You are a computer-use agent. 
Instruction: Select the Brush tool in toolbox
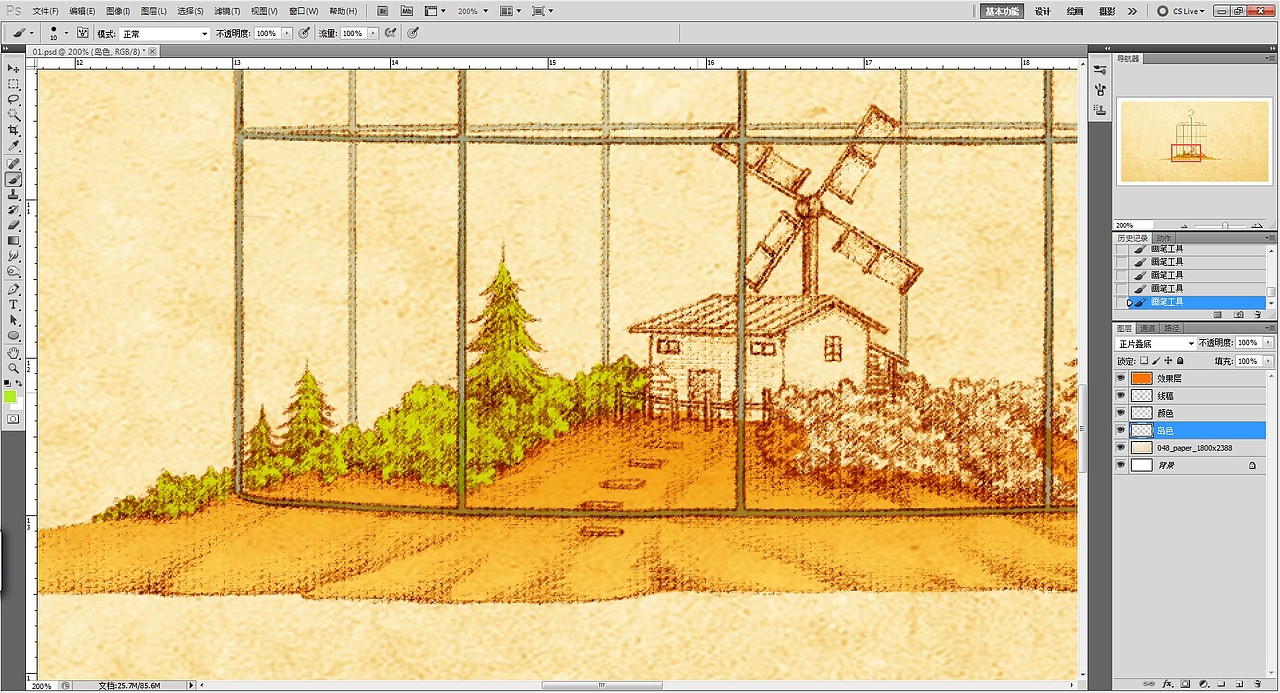click(14, 180)
